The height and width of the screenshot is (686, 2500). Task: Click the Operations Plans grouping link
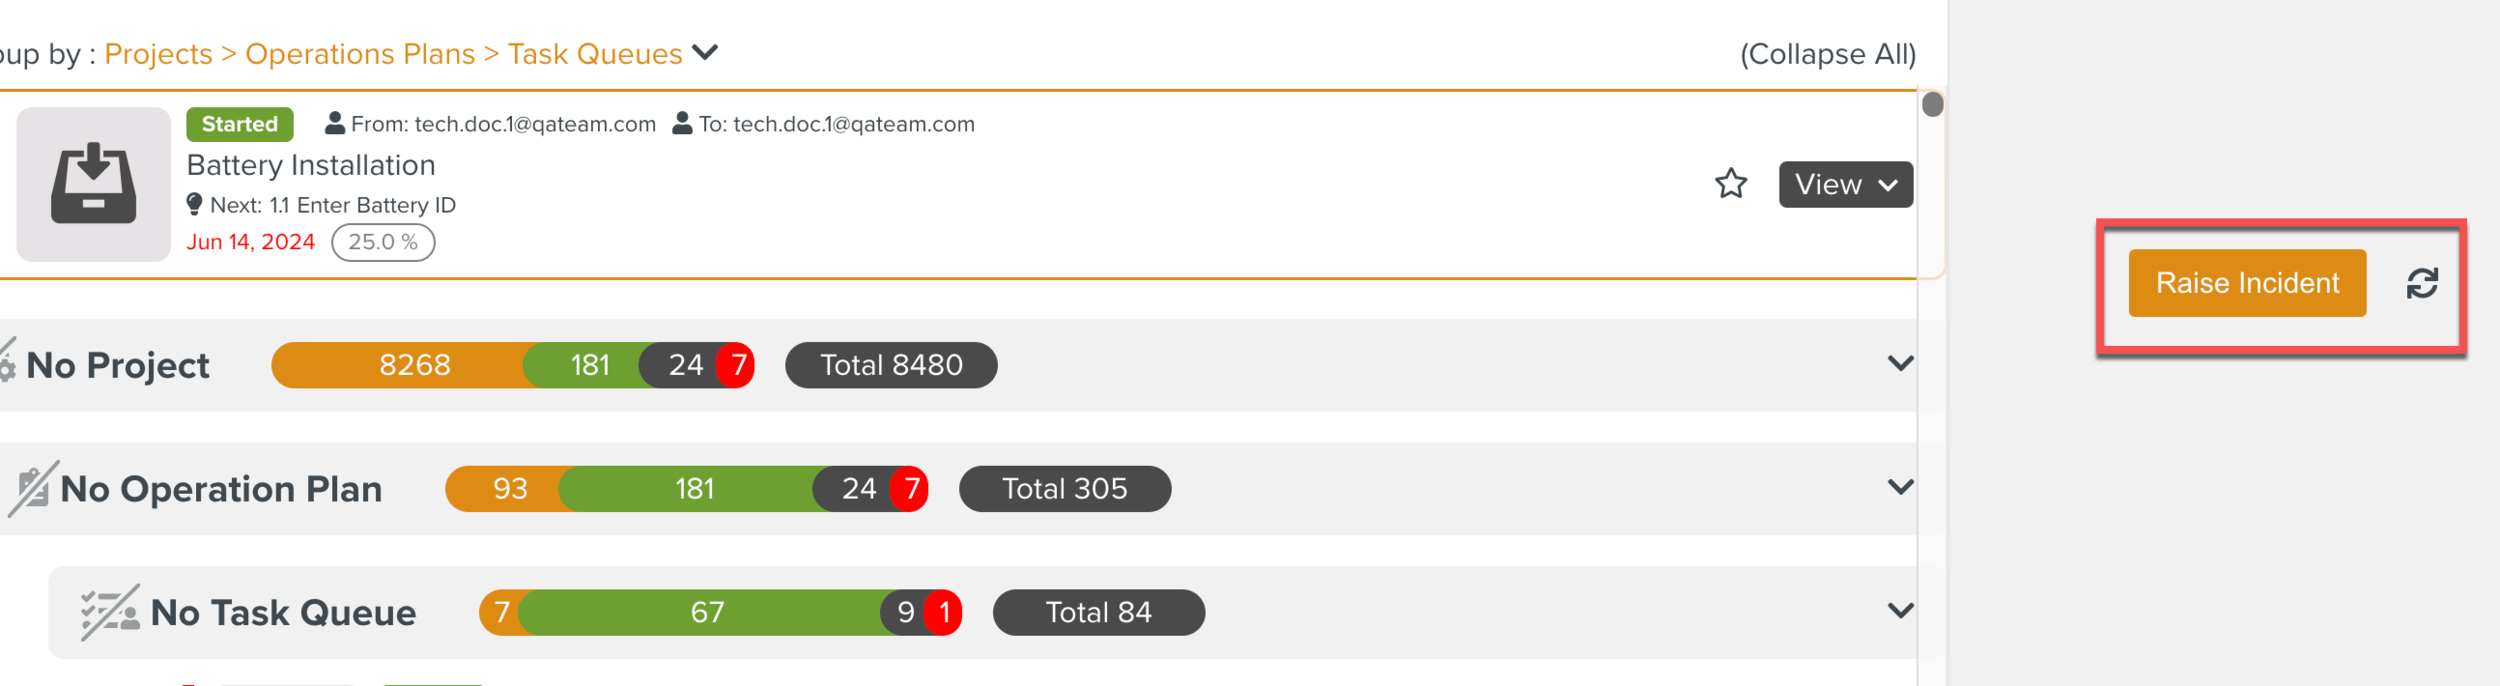pos(360,54)
